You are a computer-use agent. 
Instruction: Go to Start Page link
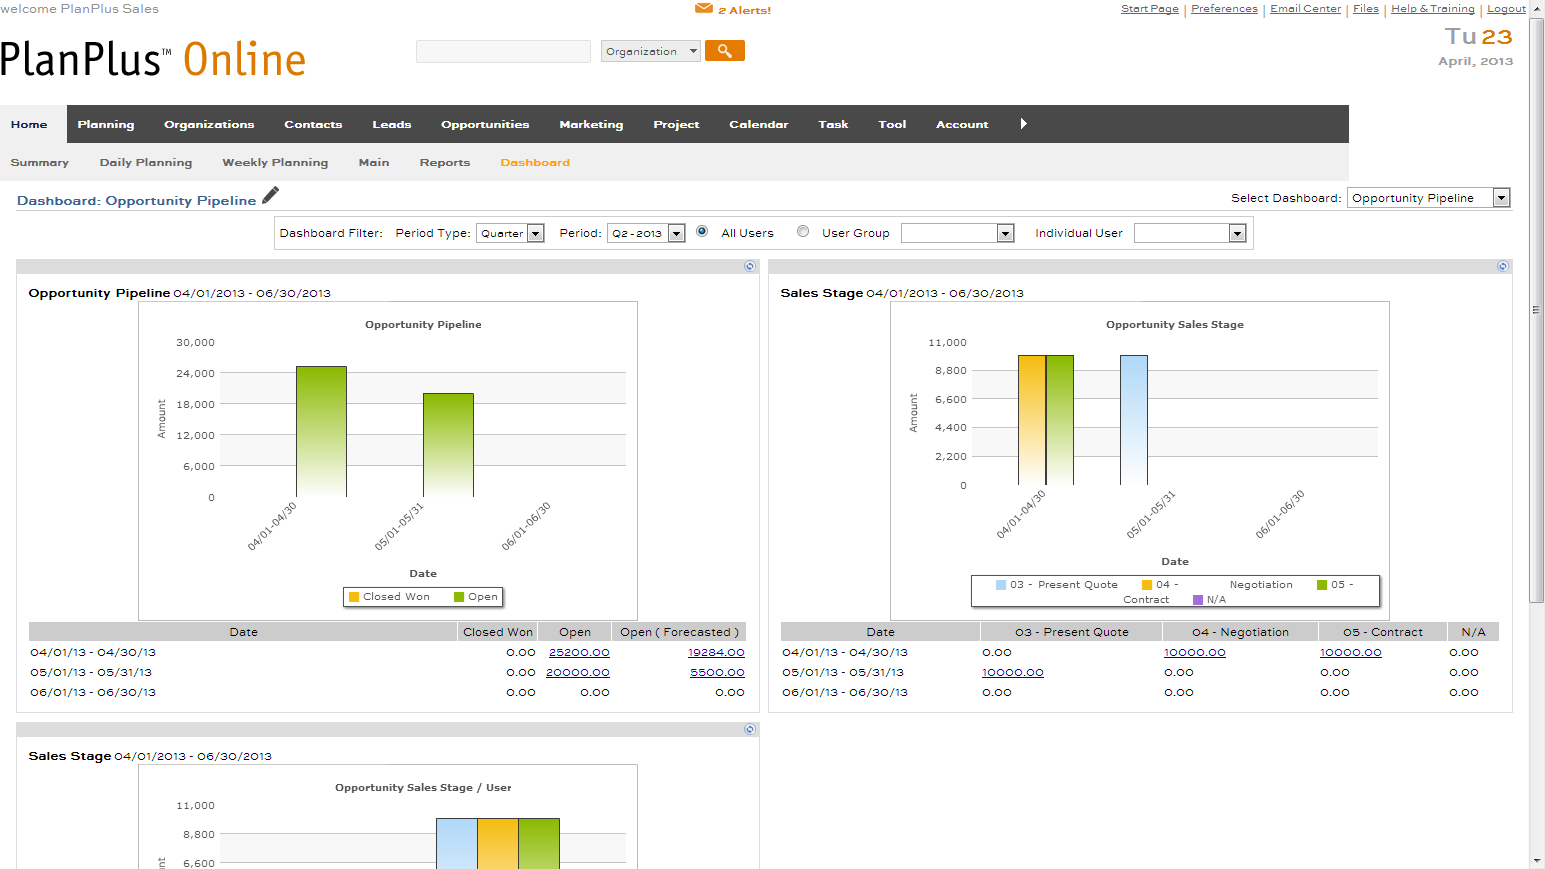click(x=1150, y=9)
